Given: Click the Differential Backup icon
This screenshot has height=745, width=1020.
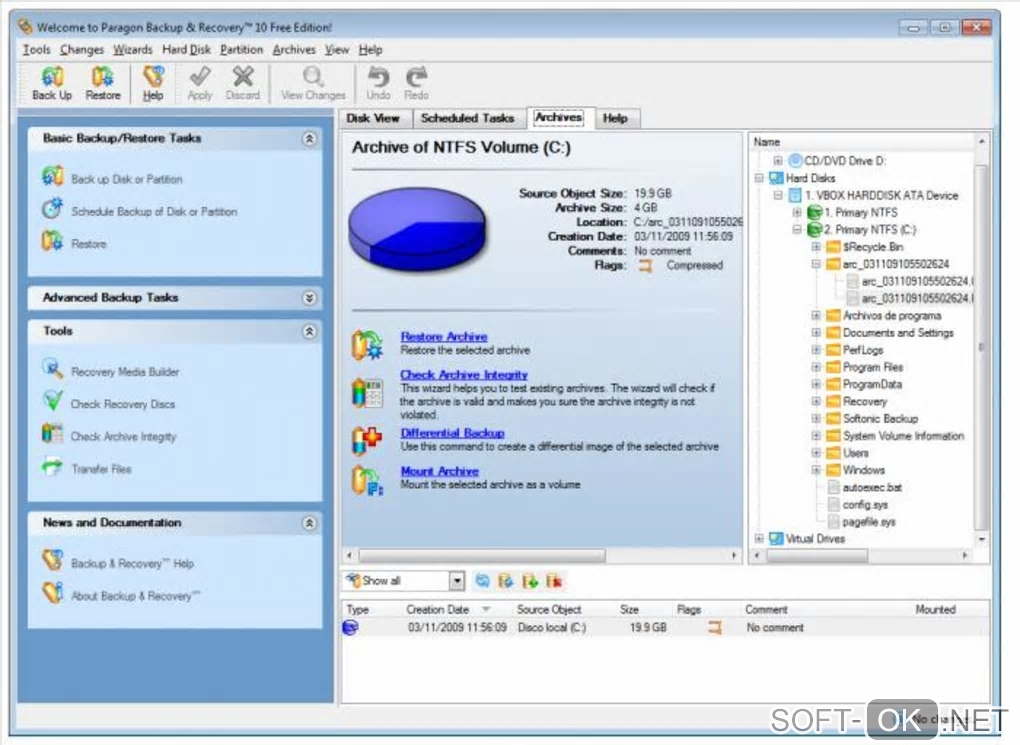Looking at the screenshot, I should 368,440.
